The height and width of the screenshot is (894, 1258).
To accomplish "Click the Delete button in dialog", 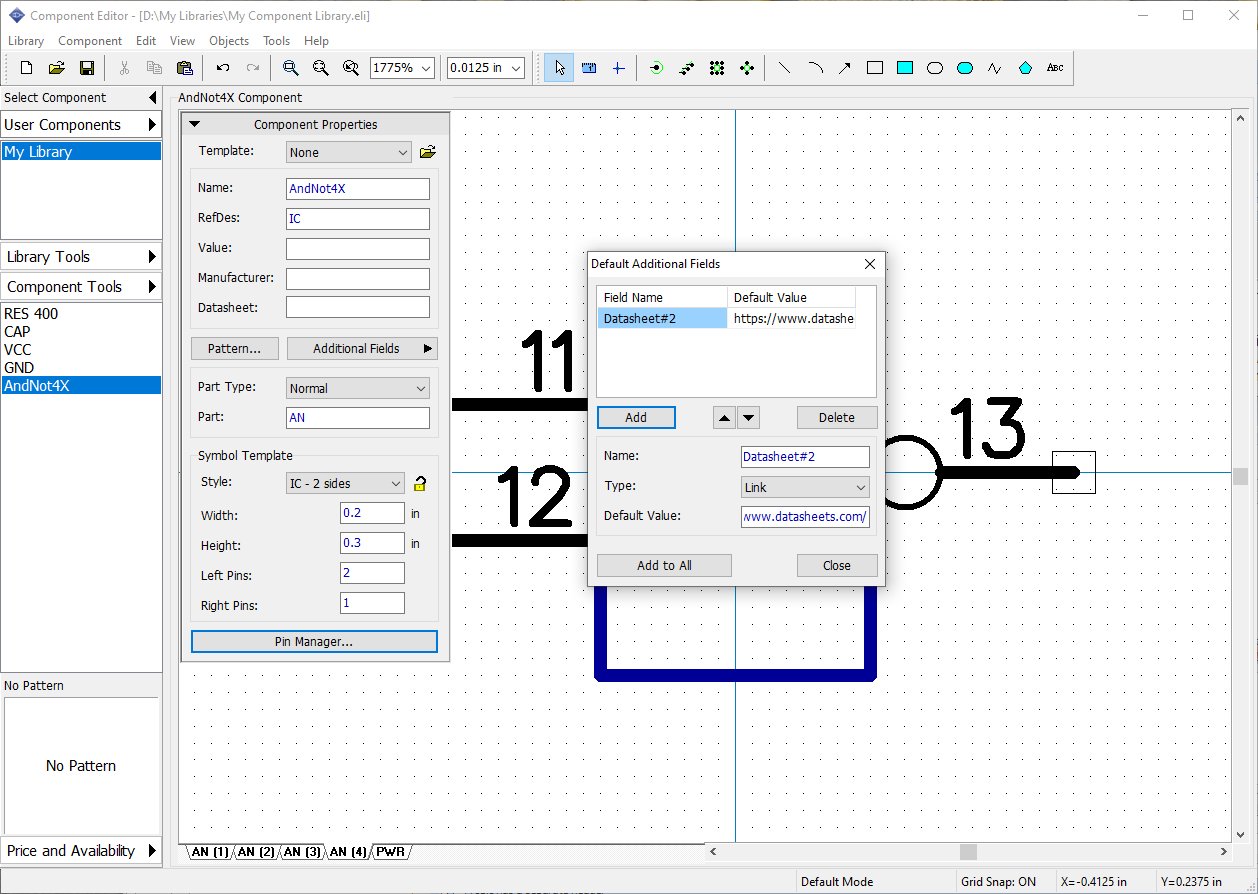I will click(x=837, y=417).
